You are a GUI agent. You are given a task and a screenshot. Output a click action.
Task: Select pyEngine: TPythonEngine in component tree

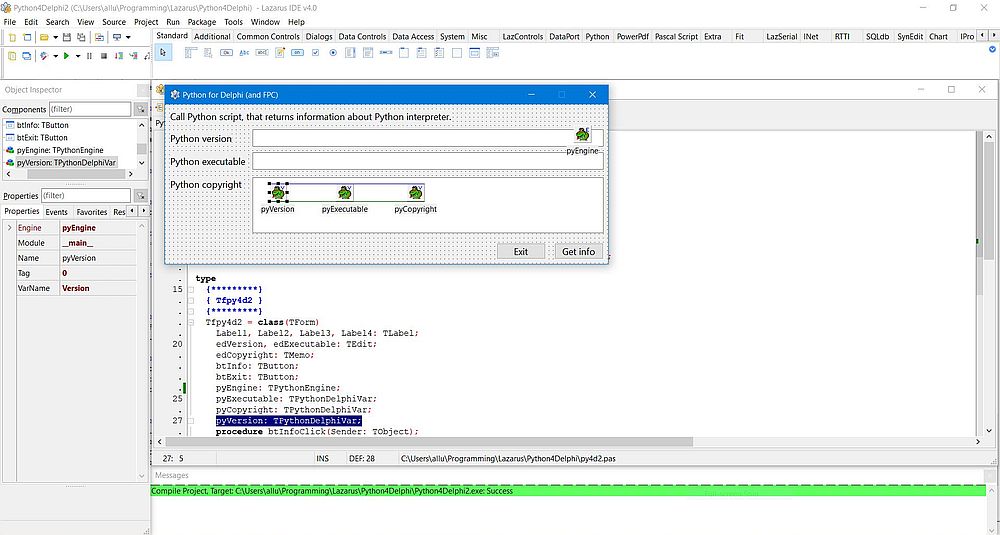[x=60, y=150]
